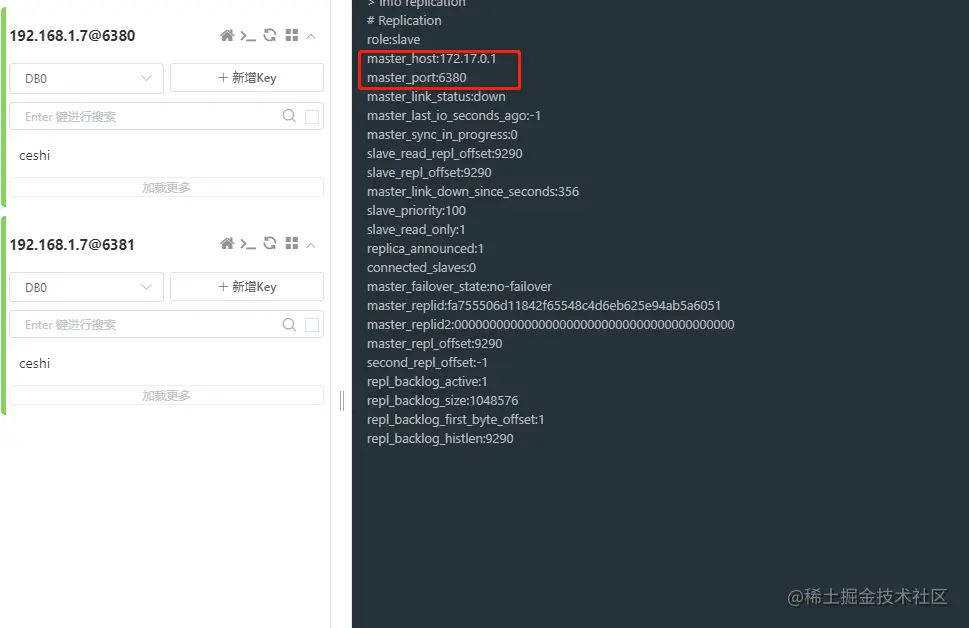
Task: Click the # Replication header line
Action: (x=404, y=20)
